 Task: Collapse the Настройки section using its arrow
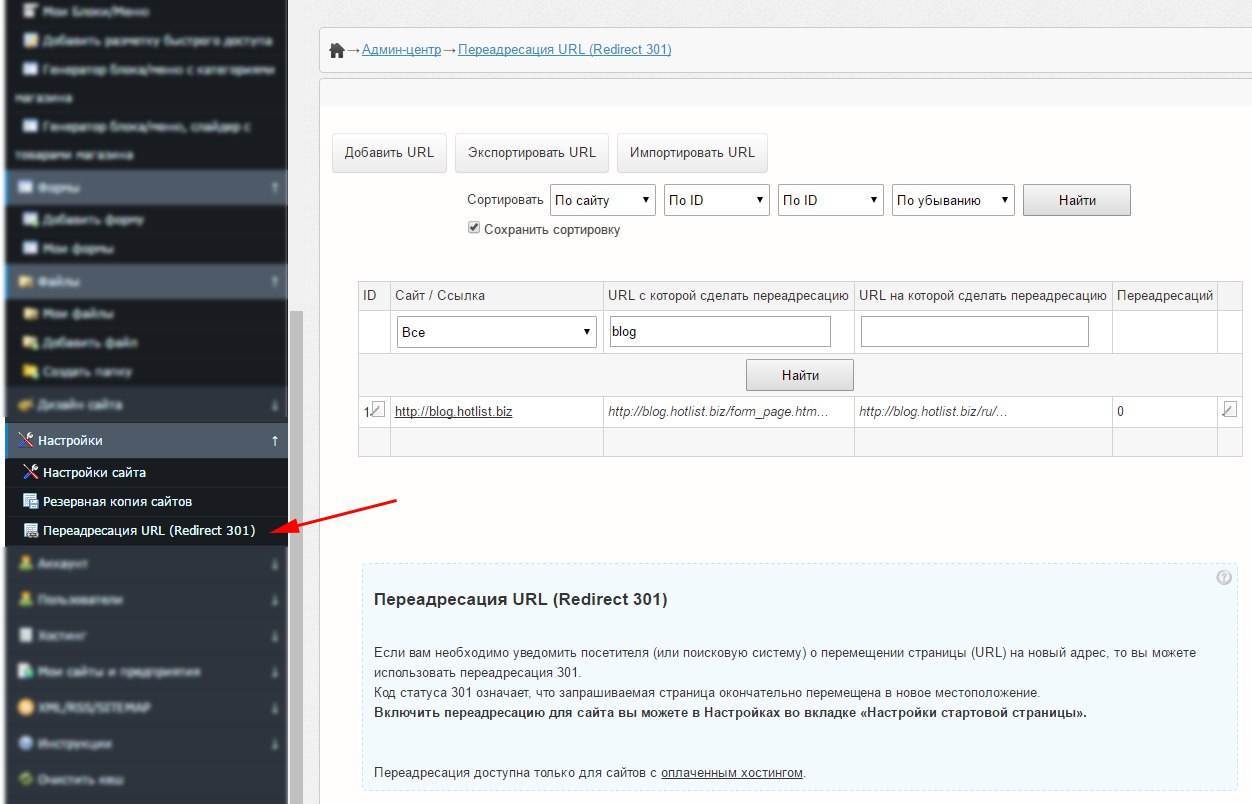[274, 440]
